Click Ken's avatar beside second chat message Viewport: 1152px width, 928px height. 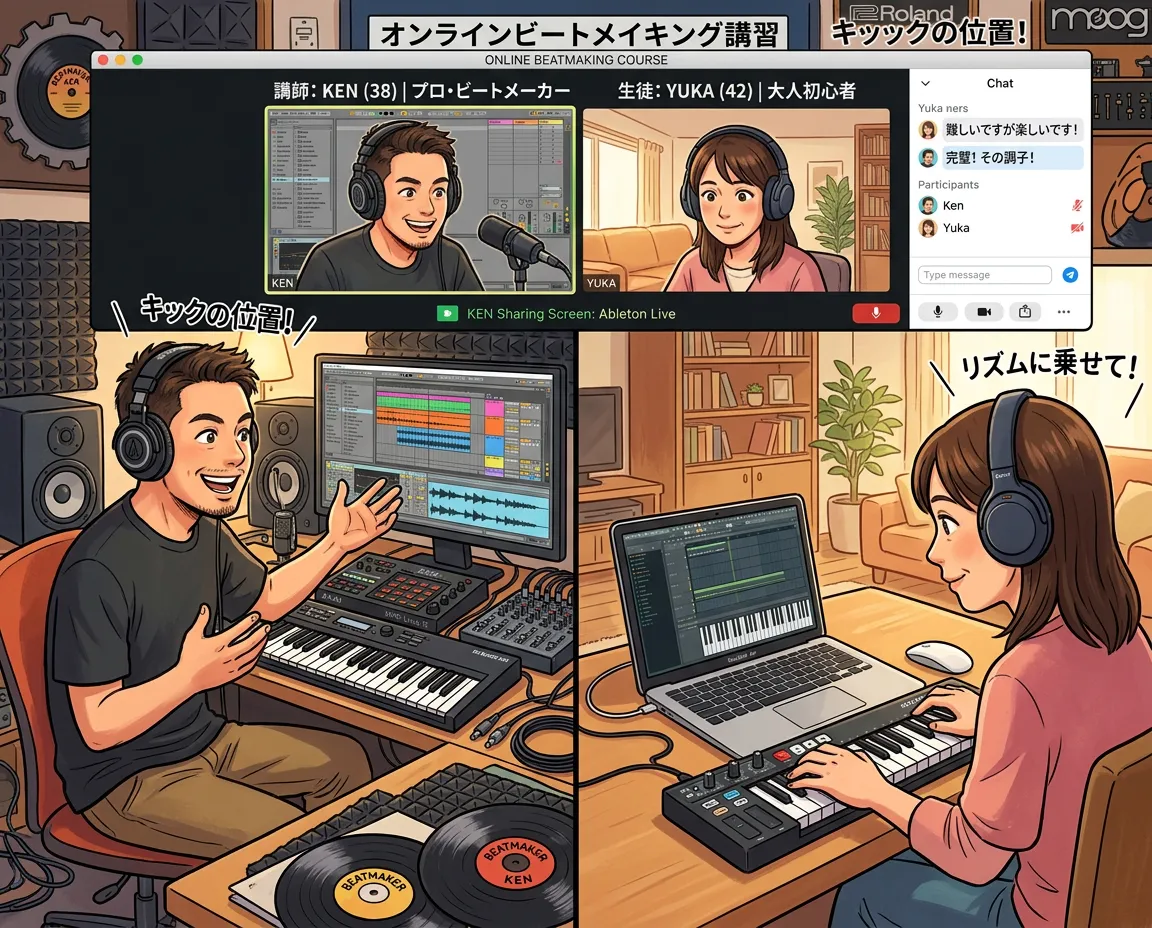point(928,157)
